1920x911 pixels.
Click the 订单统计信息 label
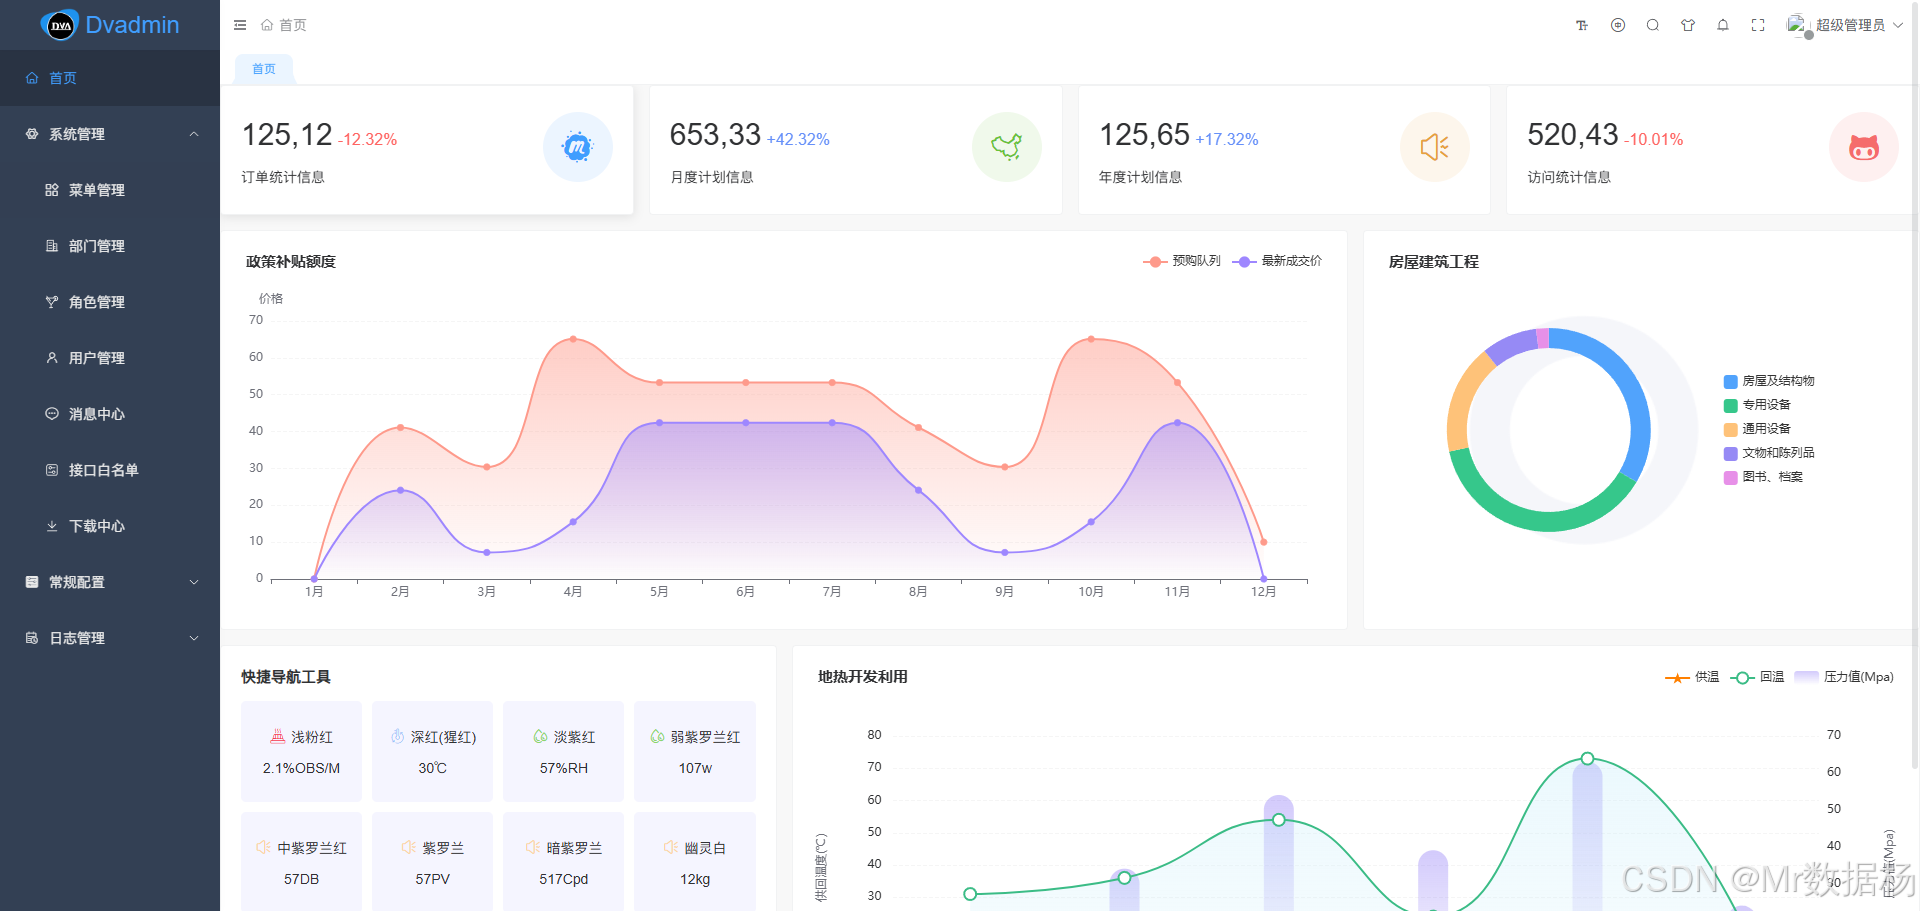click(283, 177)
